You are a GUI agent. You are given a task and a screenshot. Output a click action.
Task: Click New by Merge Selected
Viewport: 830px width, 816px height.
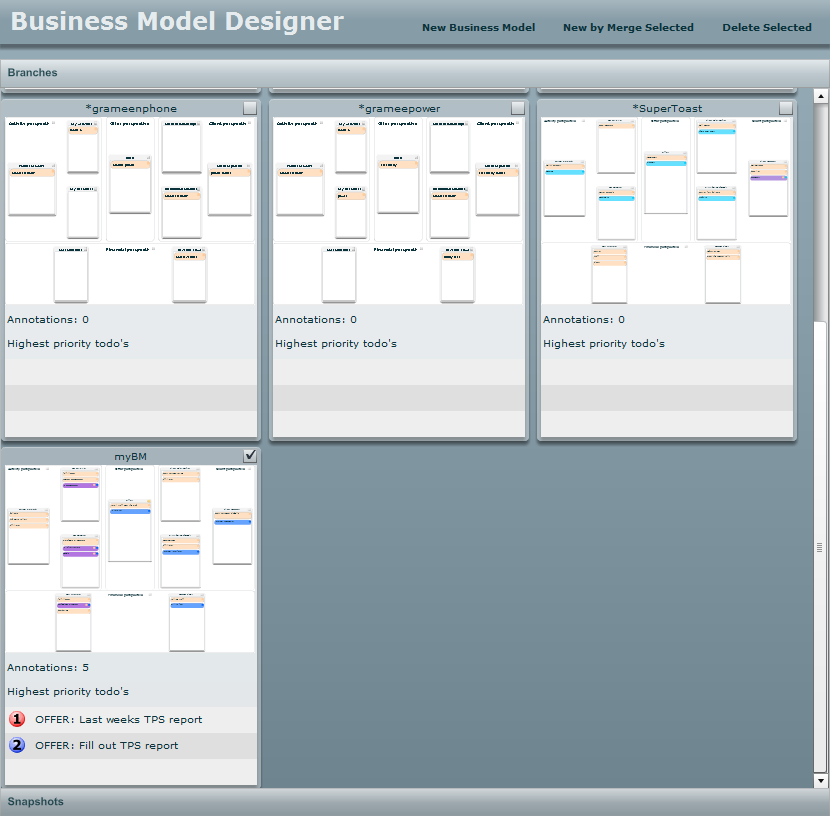coord(628,28)
